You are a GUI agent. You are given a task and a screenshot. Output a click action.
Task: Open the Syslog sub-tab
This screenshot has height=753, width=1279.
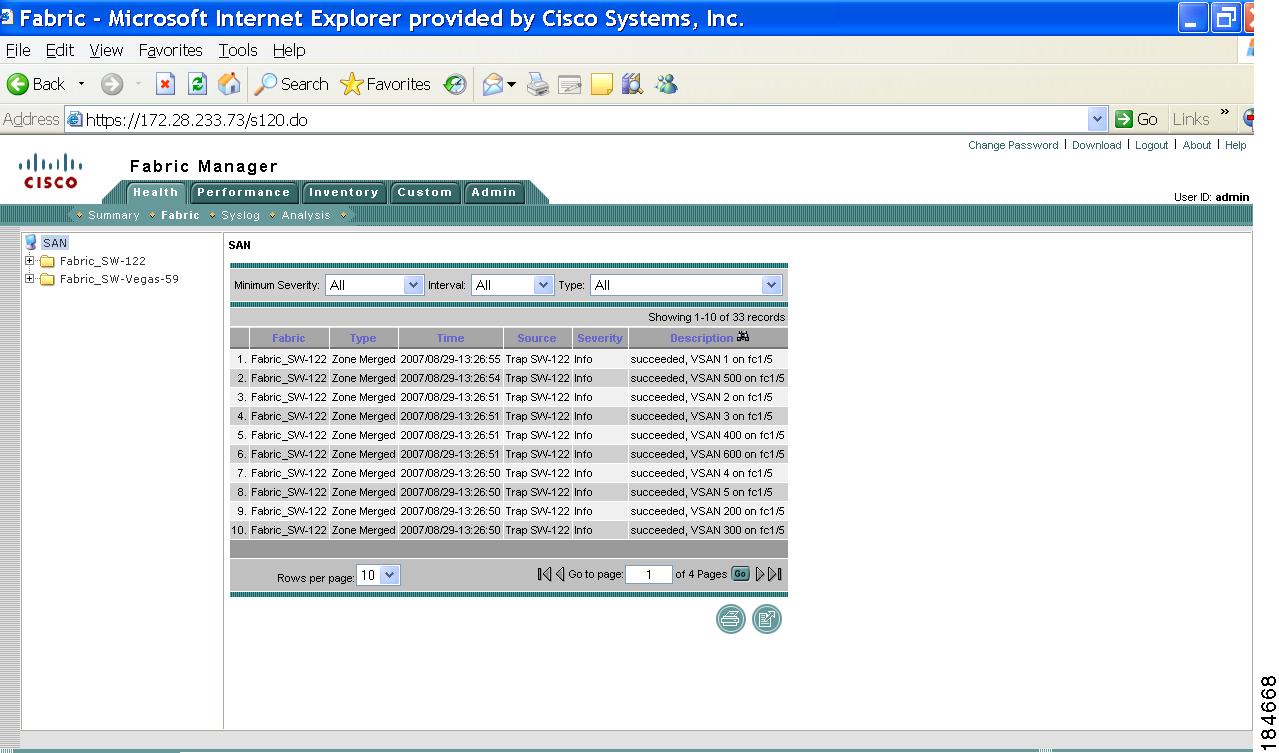tap(240, 215)
